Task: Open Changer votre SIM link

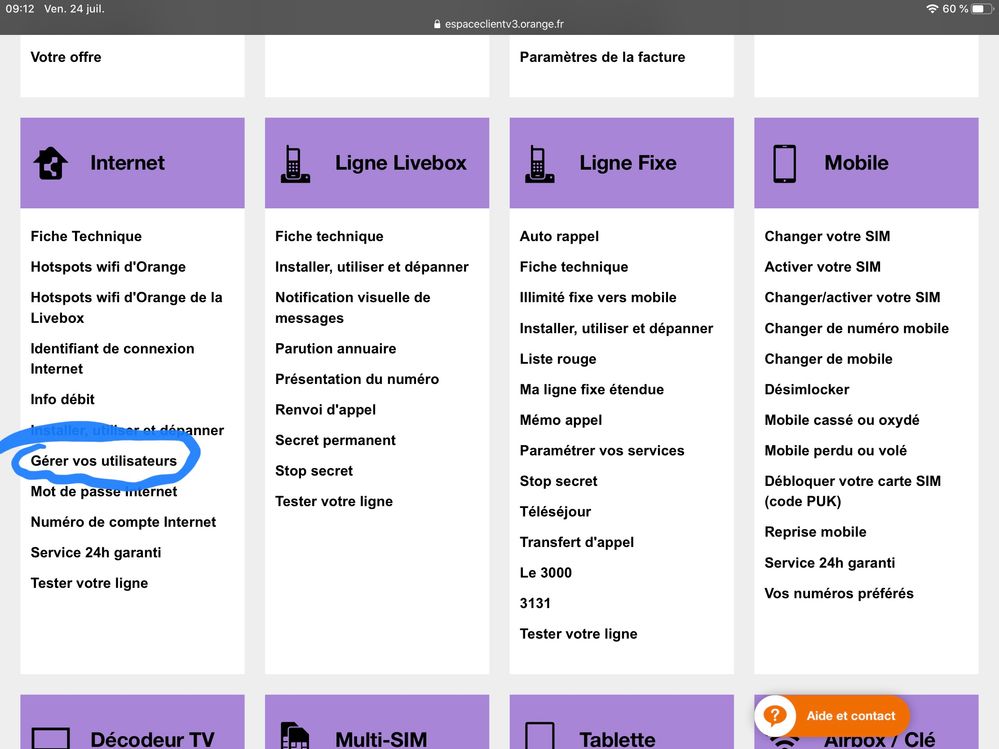Action: (828, 236)
